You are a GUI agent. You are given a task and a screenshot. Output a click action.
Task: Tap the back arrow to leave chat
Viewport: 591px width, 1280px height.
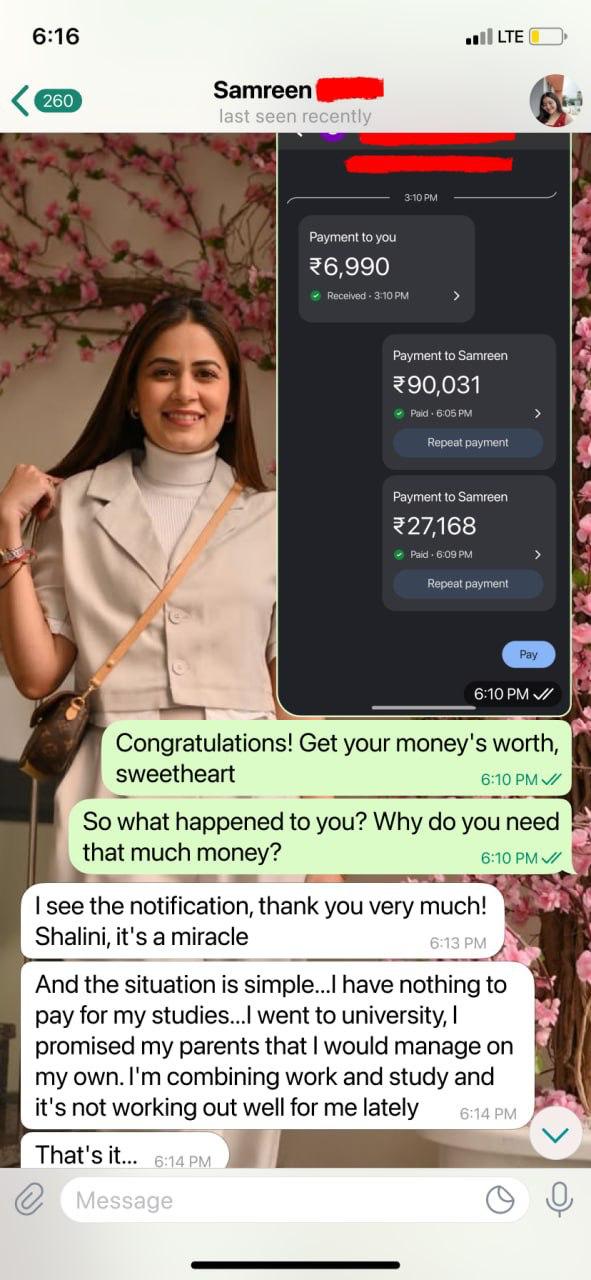point(20,101)
